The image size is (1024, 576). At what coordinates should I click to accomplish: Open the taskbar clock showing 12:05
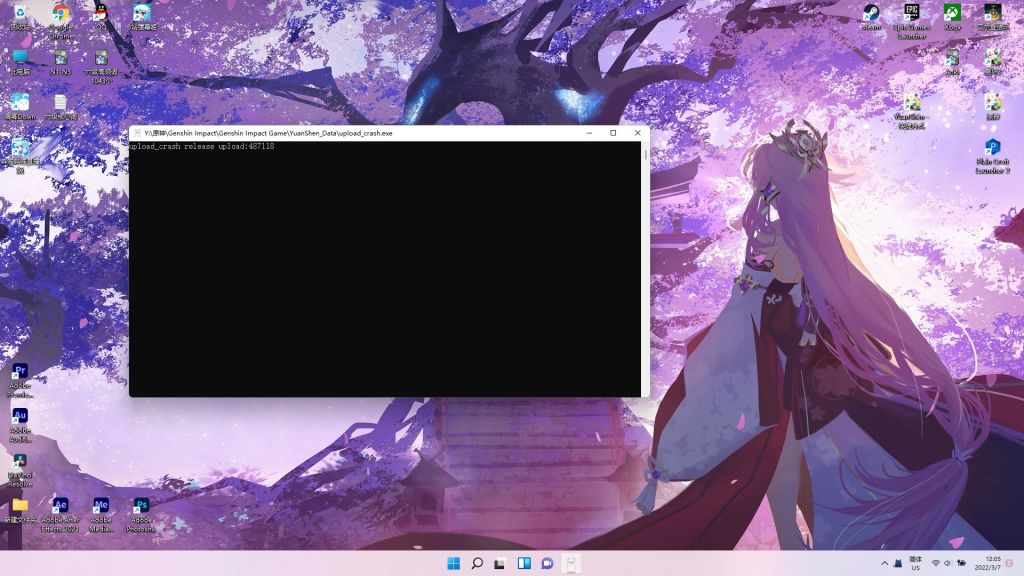[x=987, y=563]
